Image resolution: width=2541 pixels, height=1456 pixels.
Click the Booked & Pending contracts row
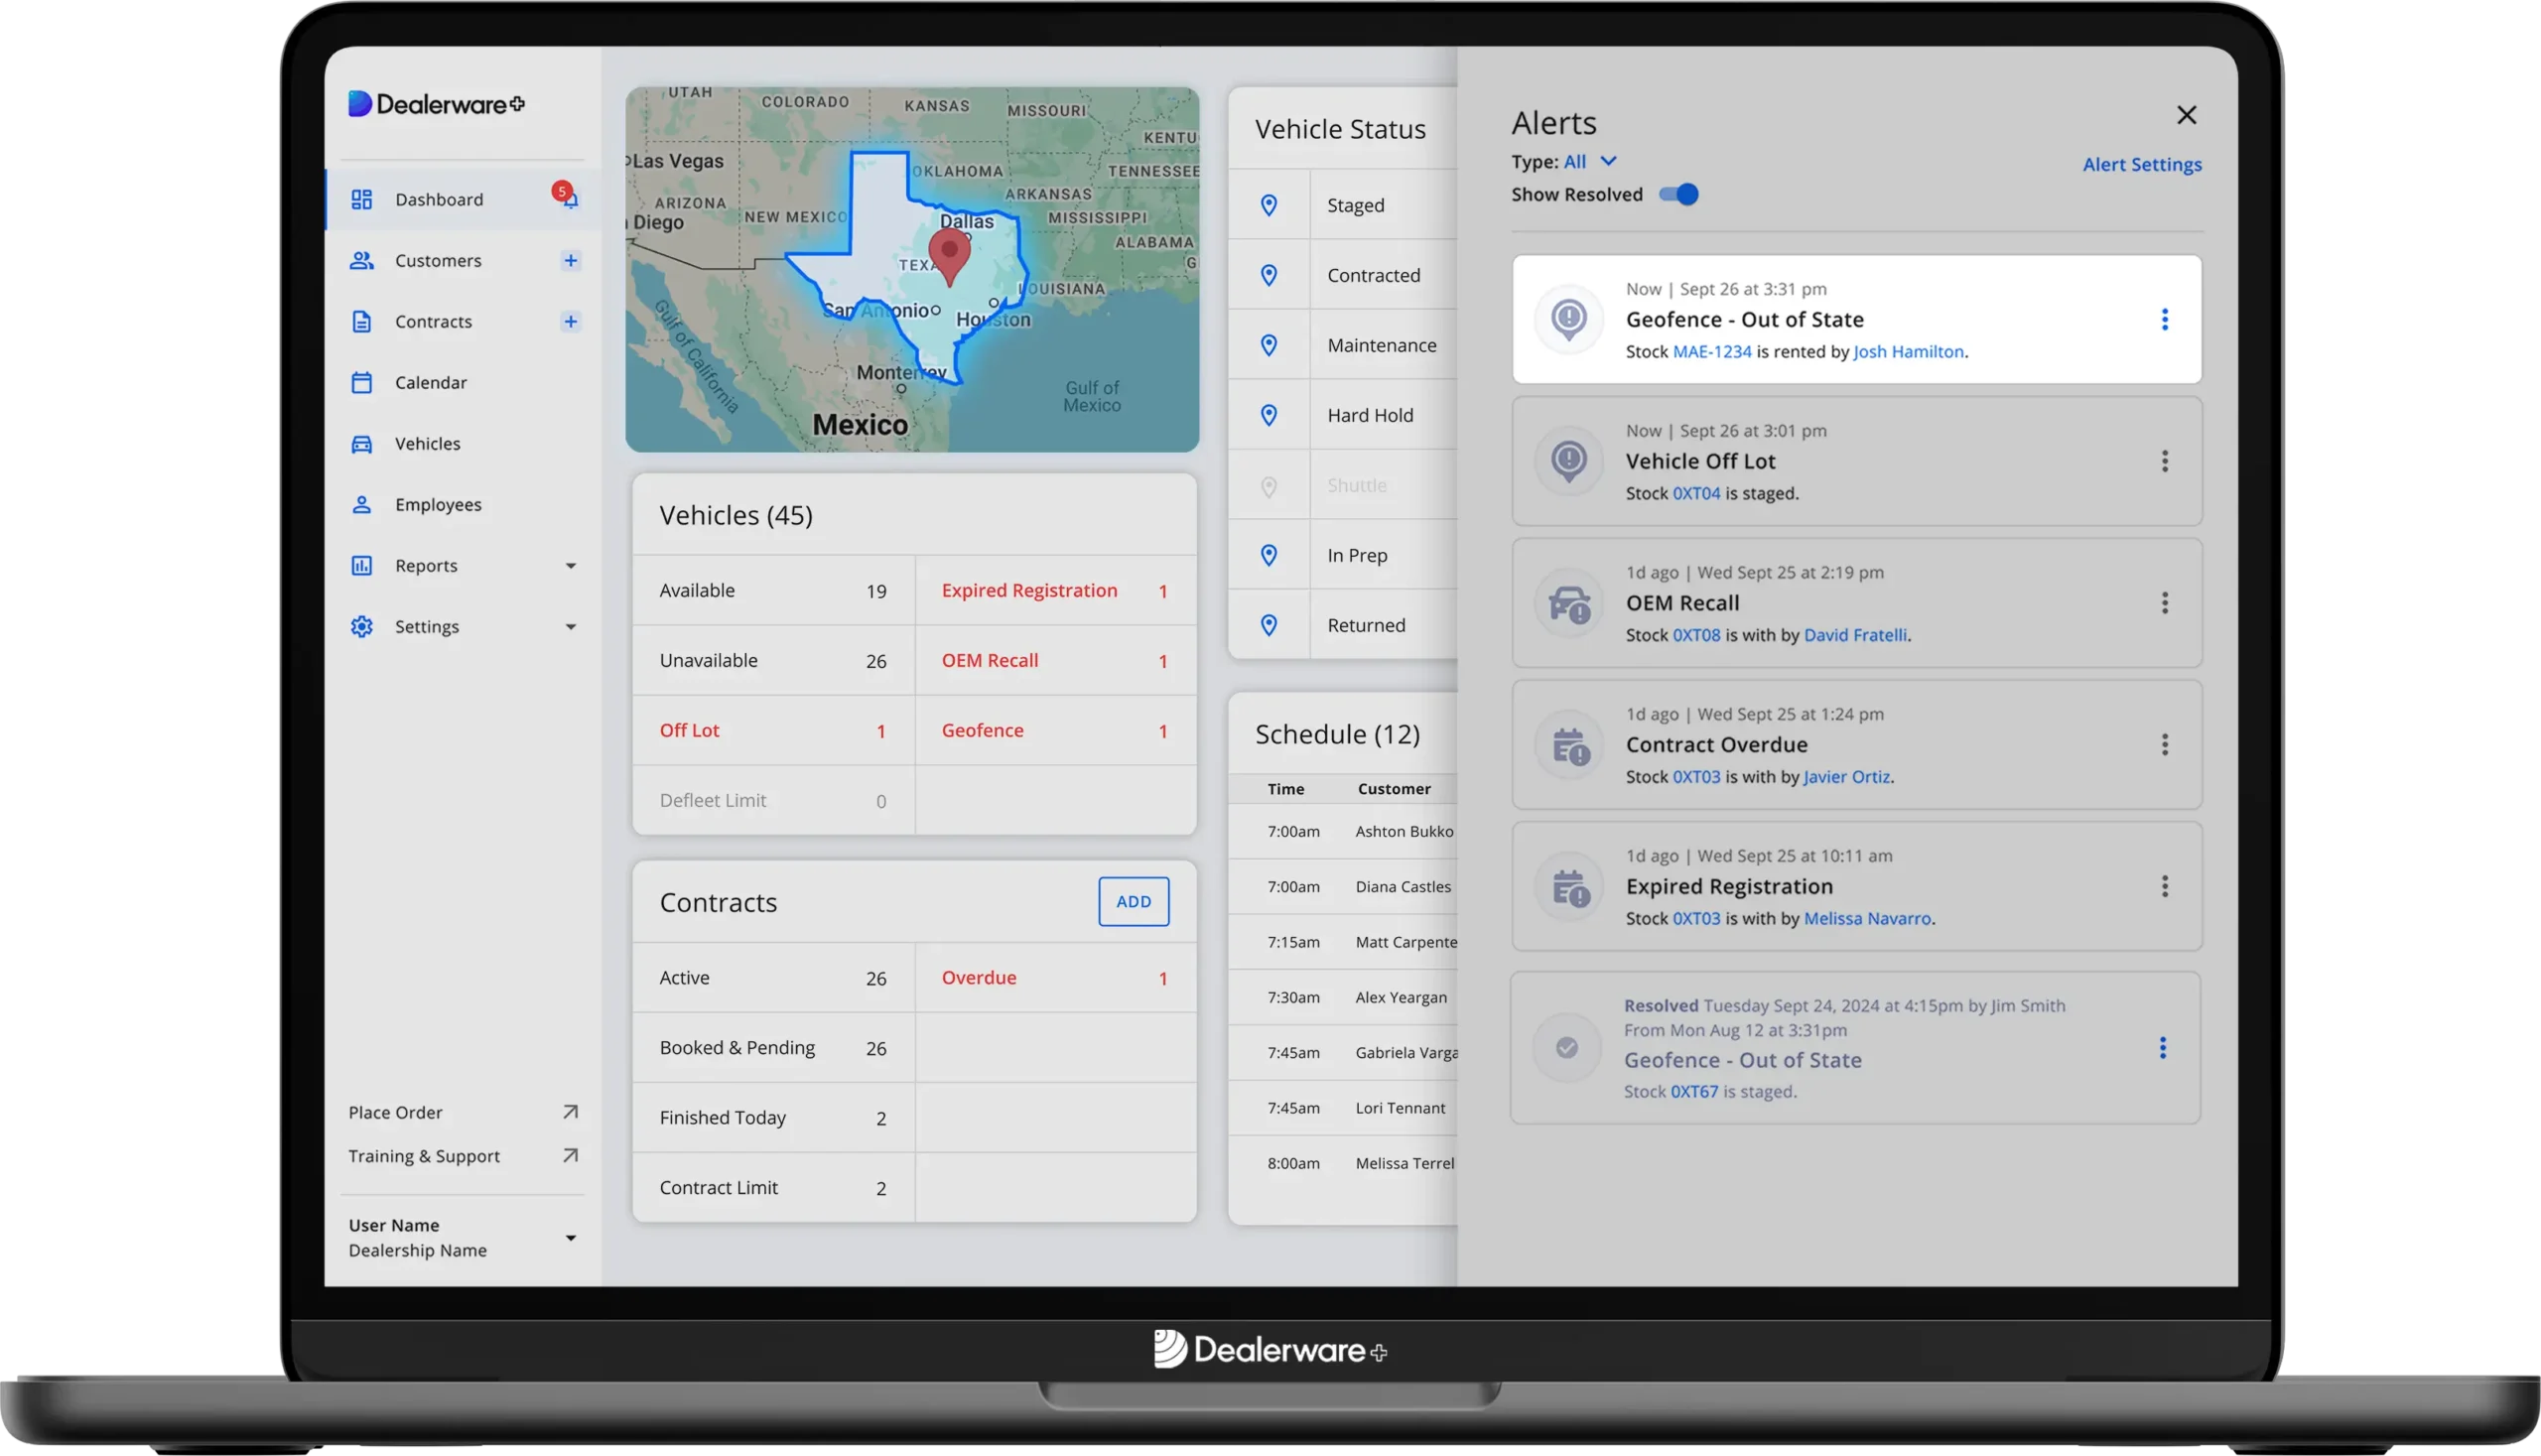773,1048
